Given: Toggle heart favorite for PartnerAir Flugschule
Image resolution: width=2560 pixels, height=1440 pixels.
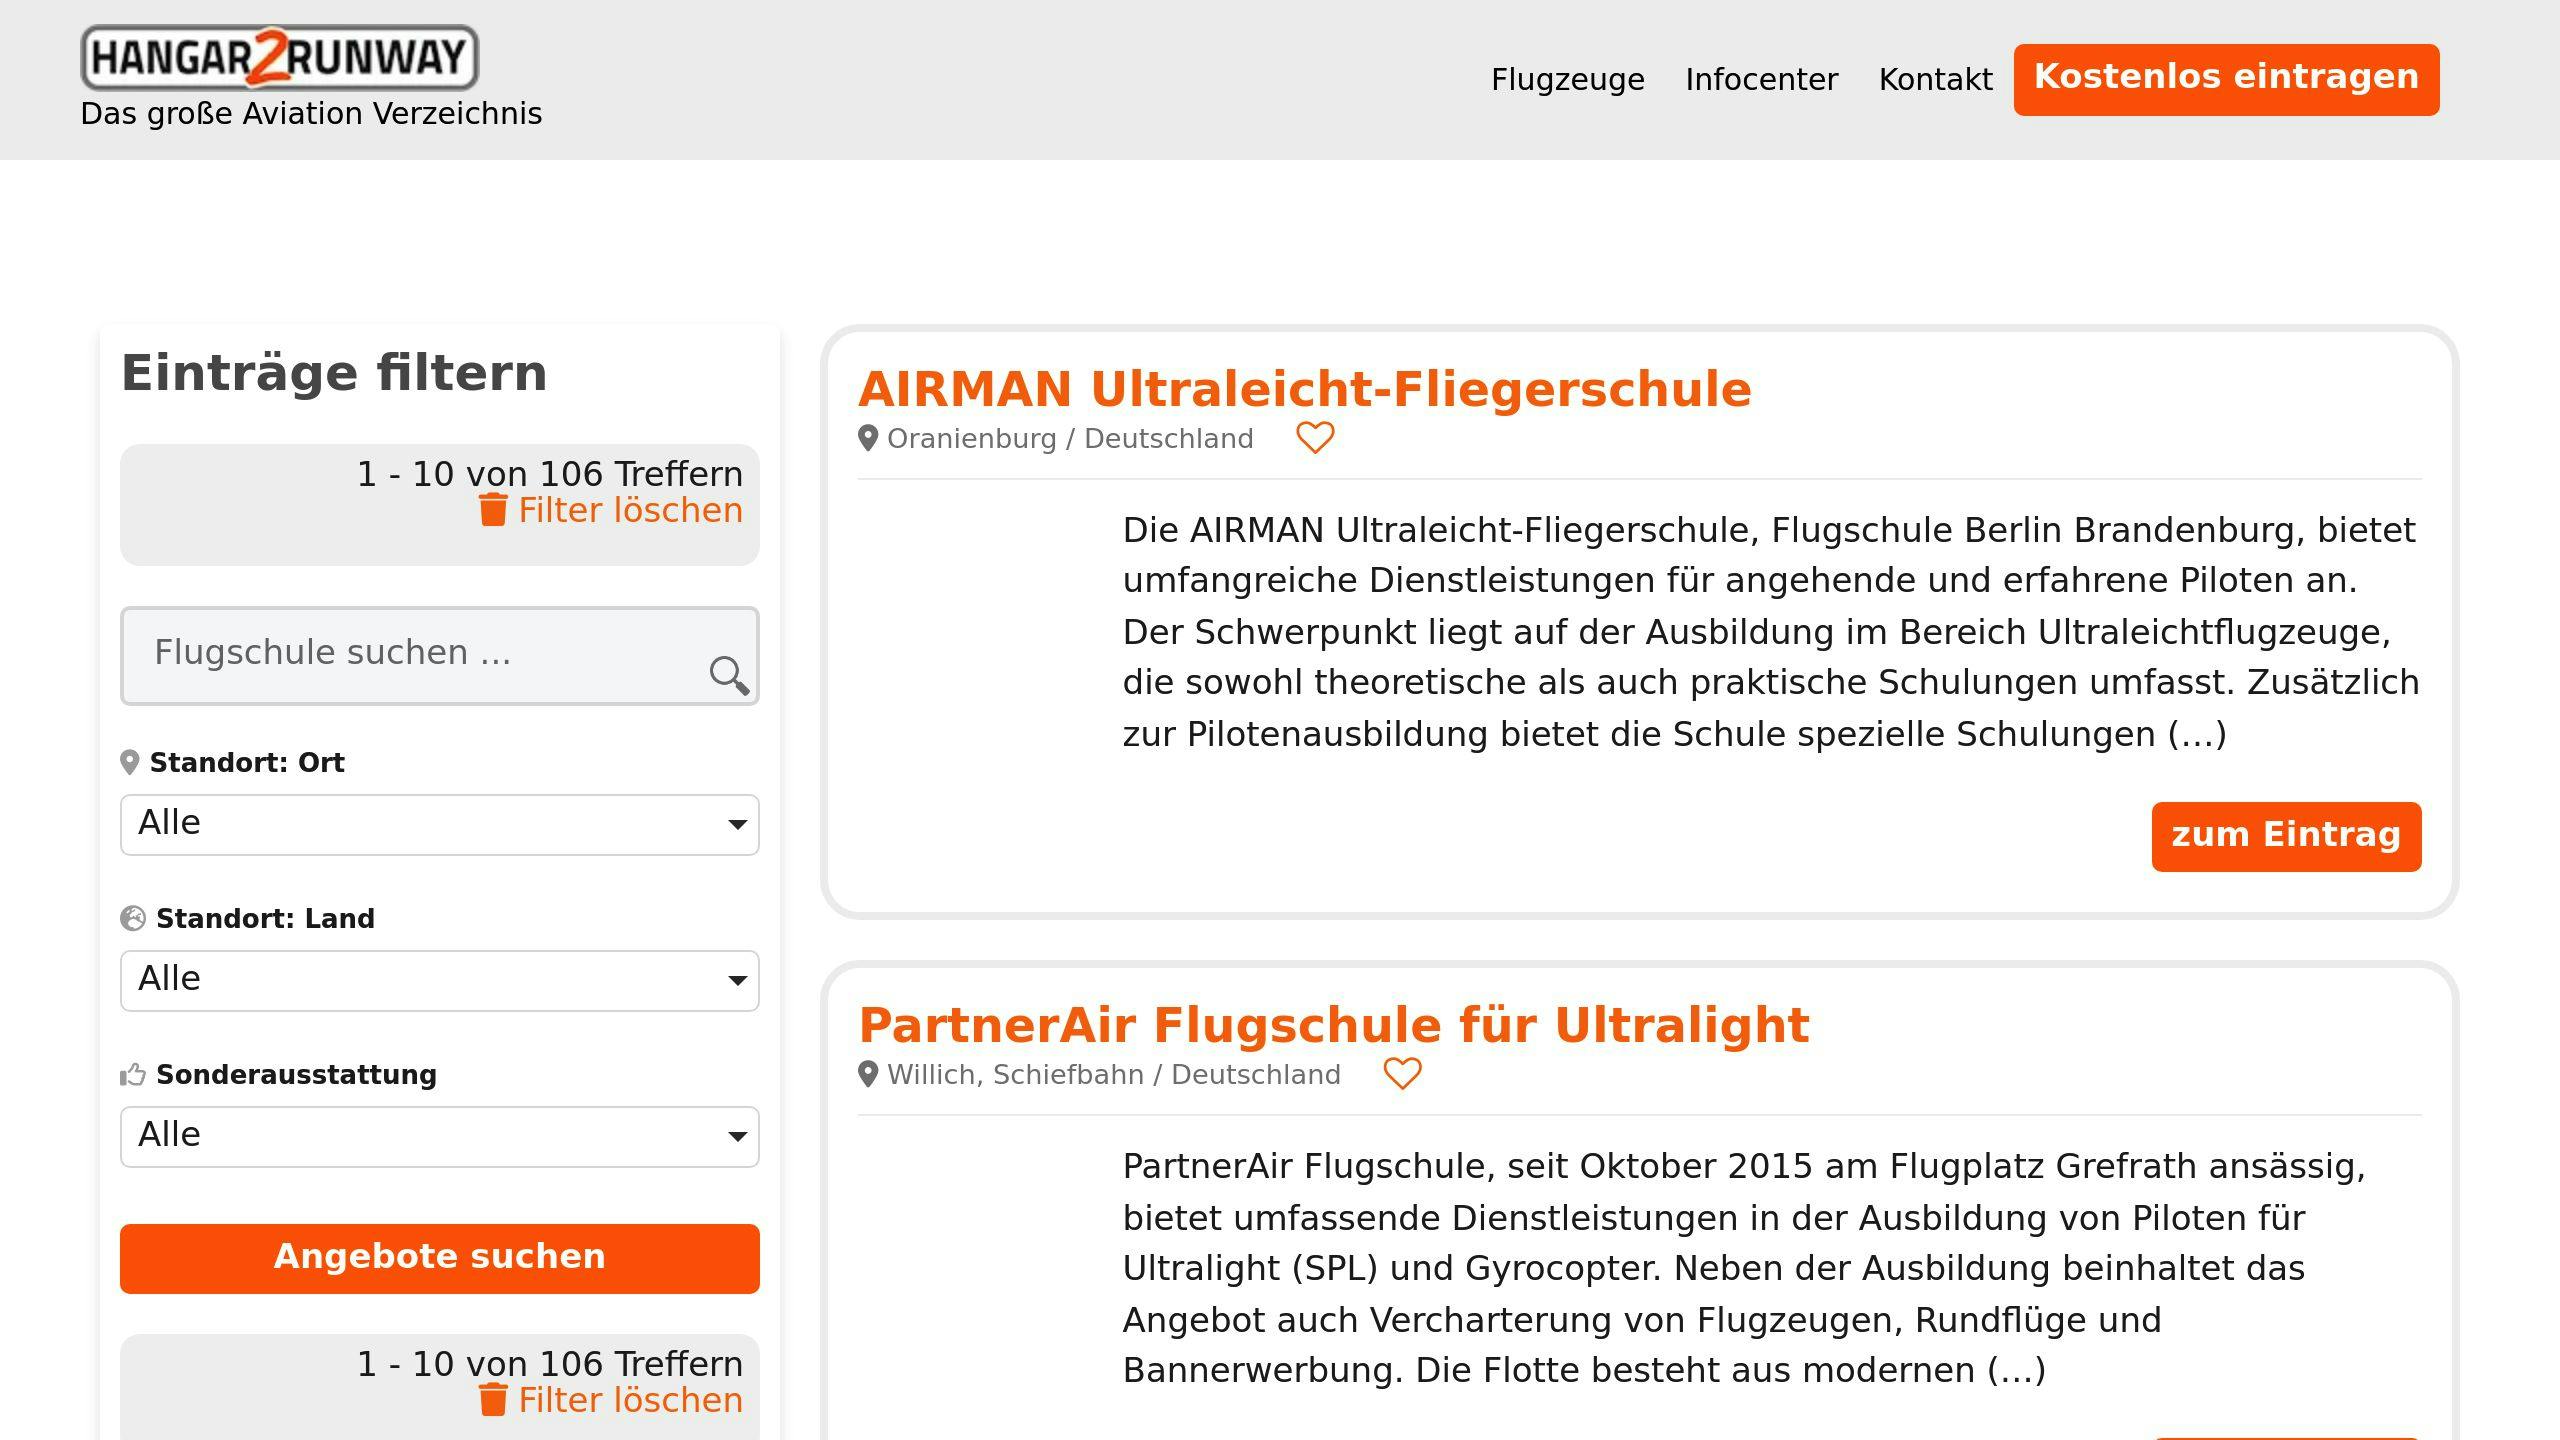Looking at the screenshot, I should tap(1401, 1074).
